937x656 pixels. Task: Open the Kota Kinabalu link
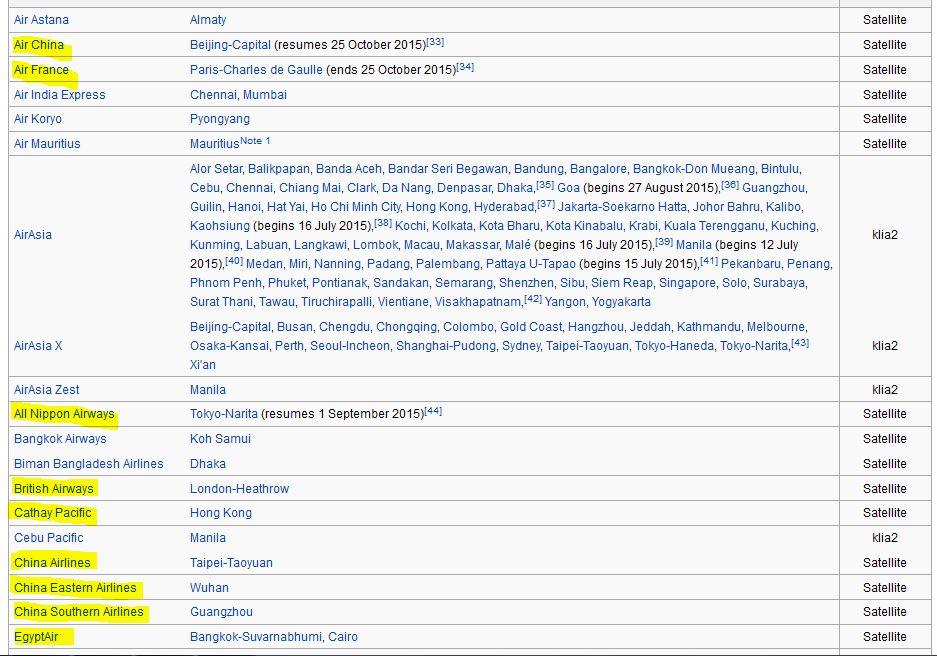pos(584,226)
